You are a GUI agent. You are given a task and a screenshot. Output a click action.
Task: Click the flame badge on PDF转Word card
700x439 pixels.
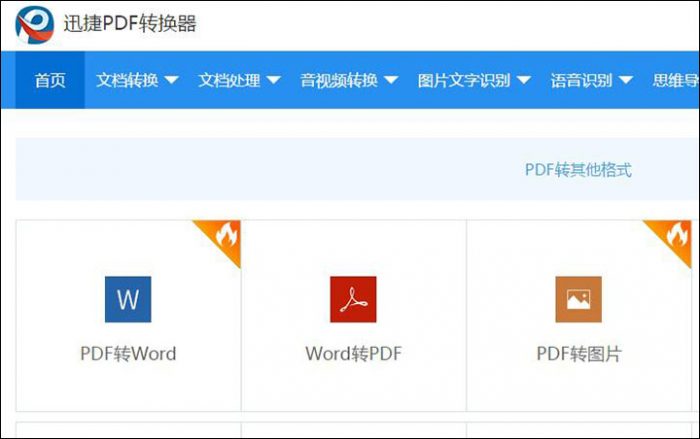225,235
